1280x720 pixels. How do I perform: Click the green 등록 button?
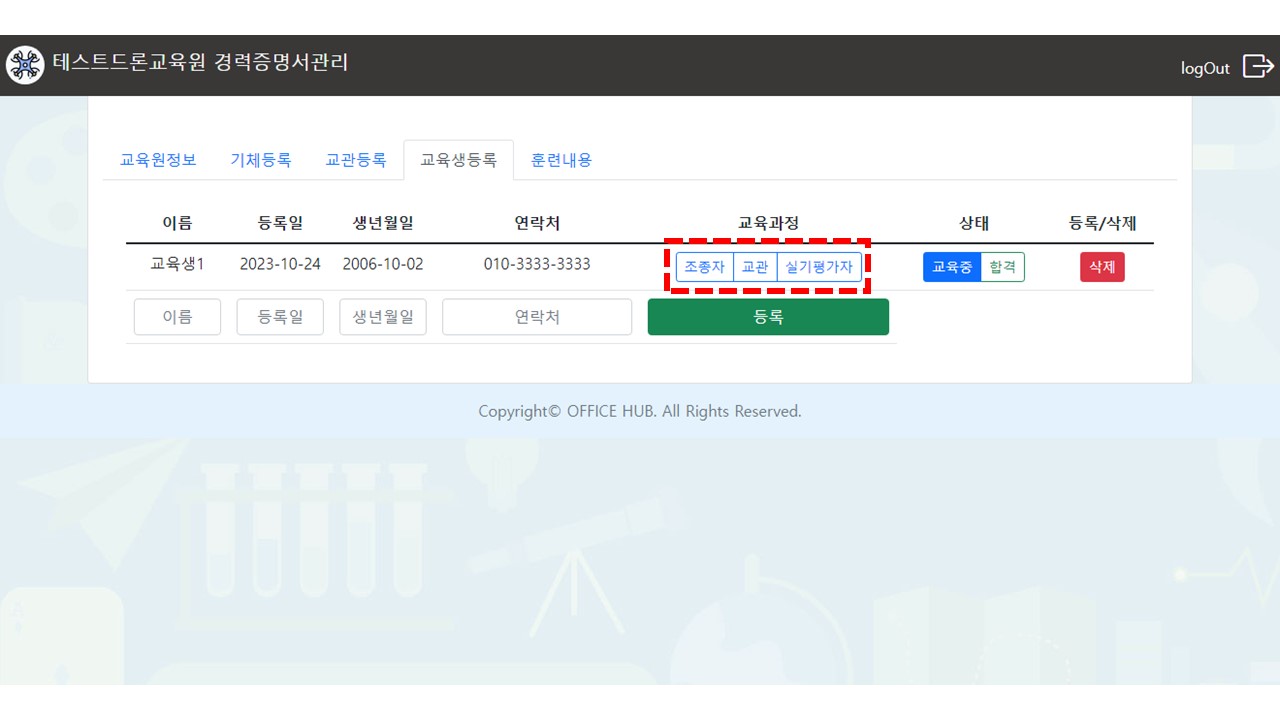(x=768, y=317)
